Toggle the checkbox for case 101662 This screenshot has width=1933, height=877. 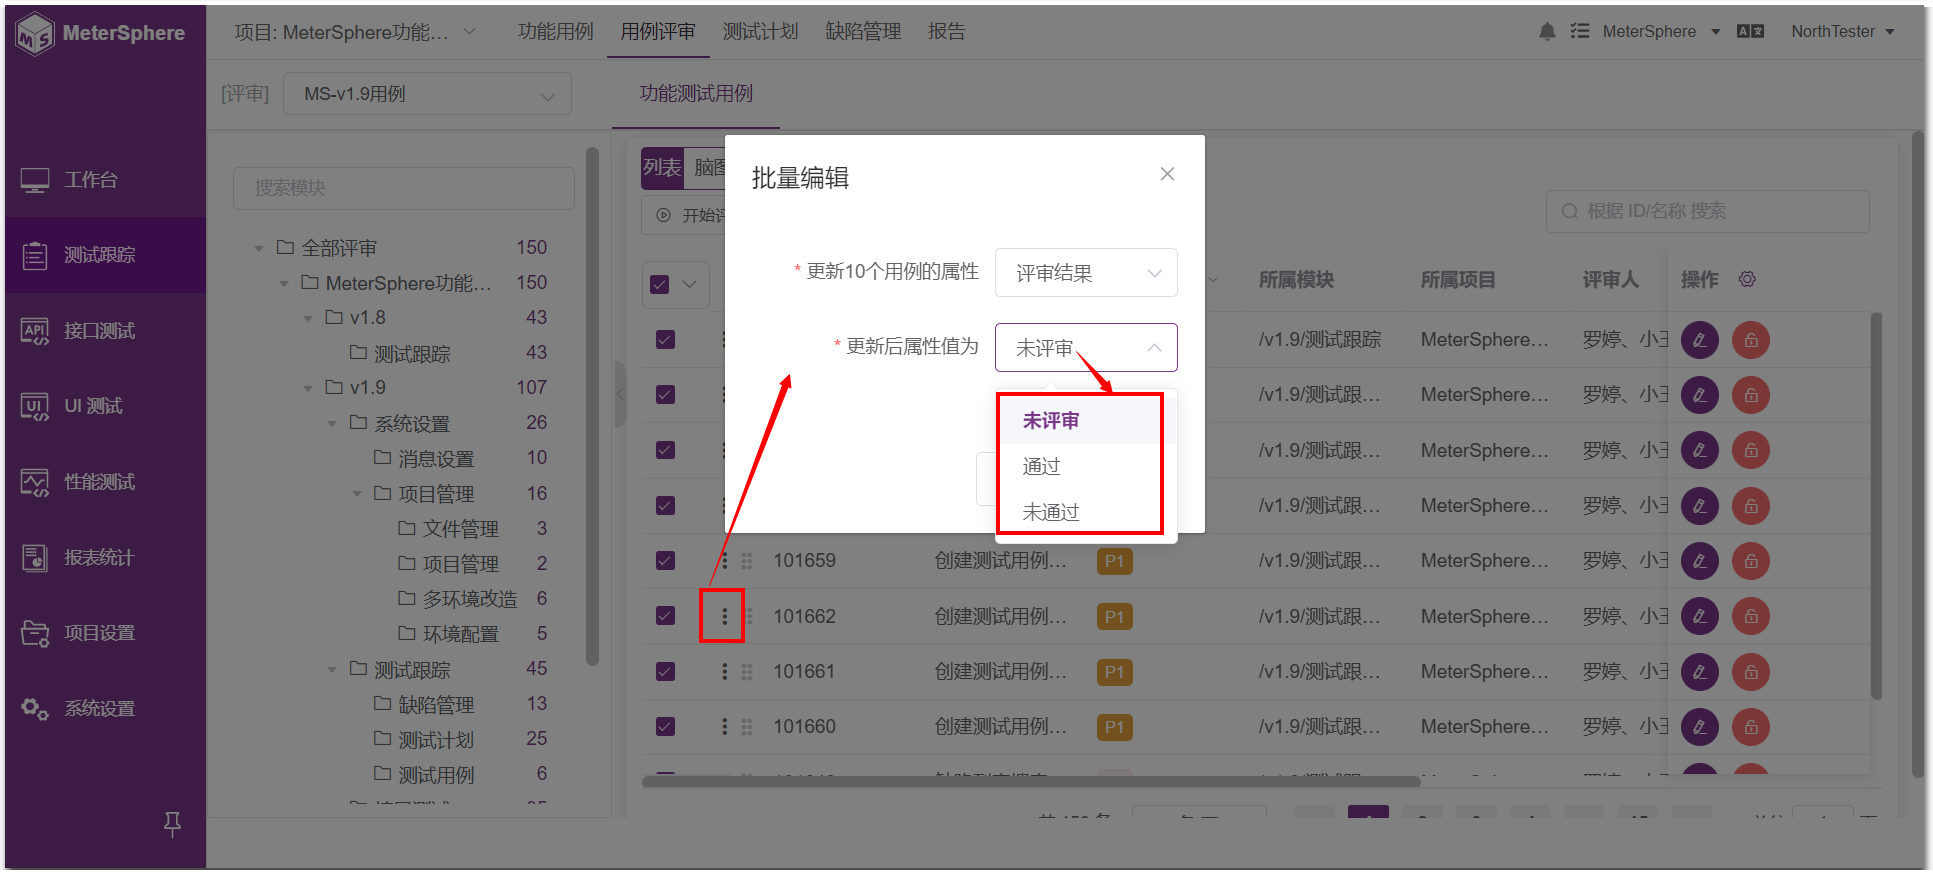pos(665,616)
